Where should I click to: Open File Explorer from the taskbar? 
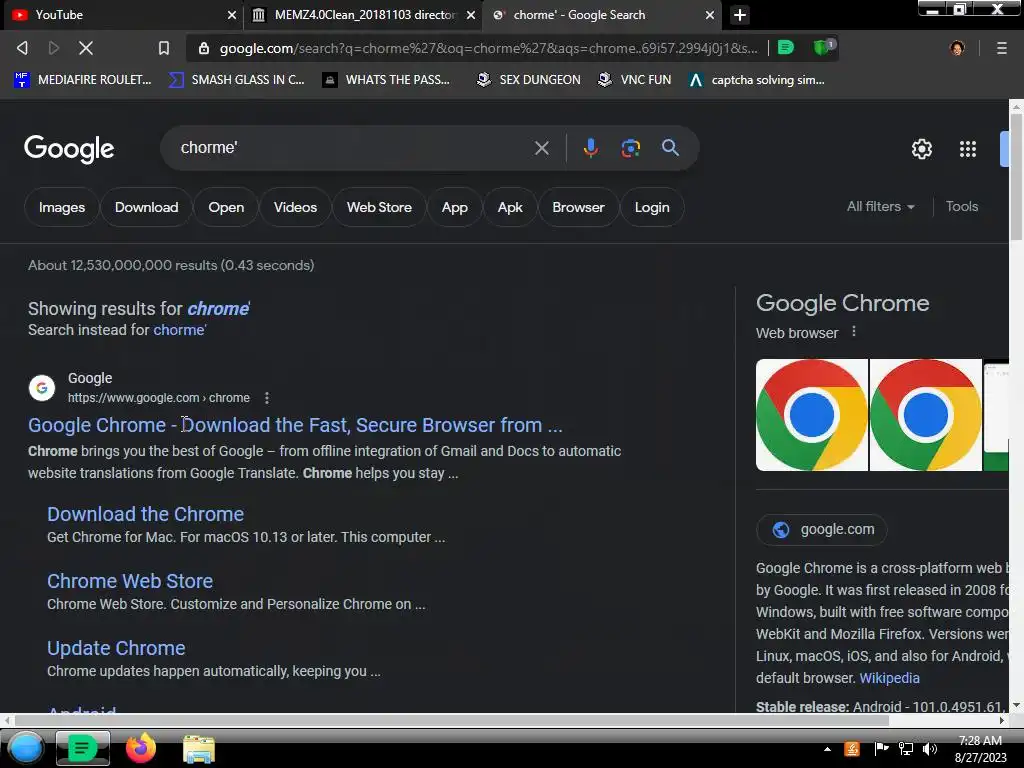coord(199,749)
